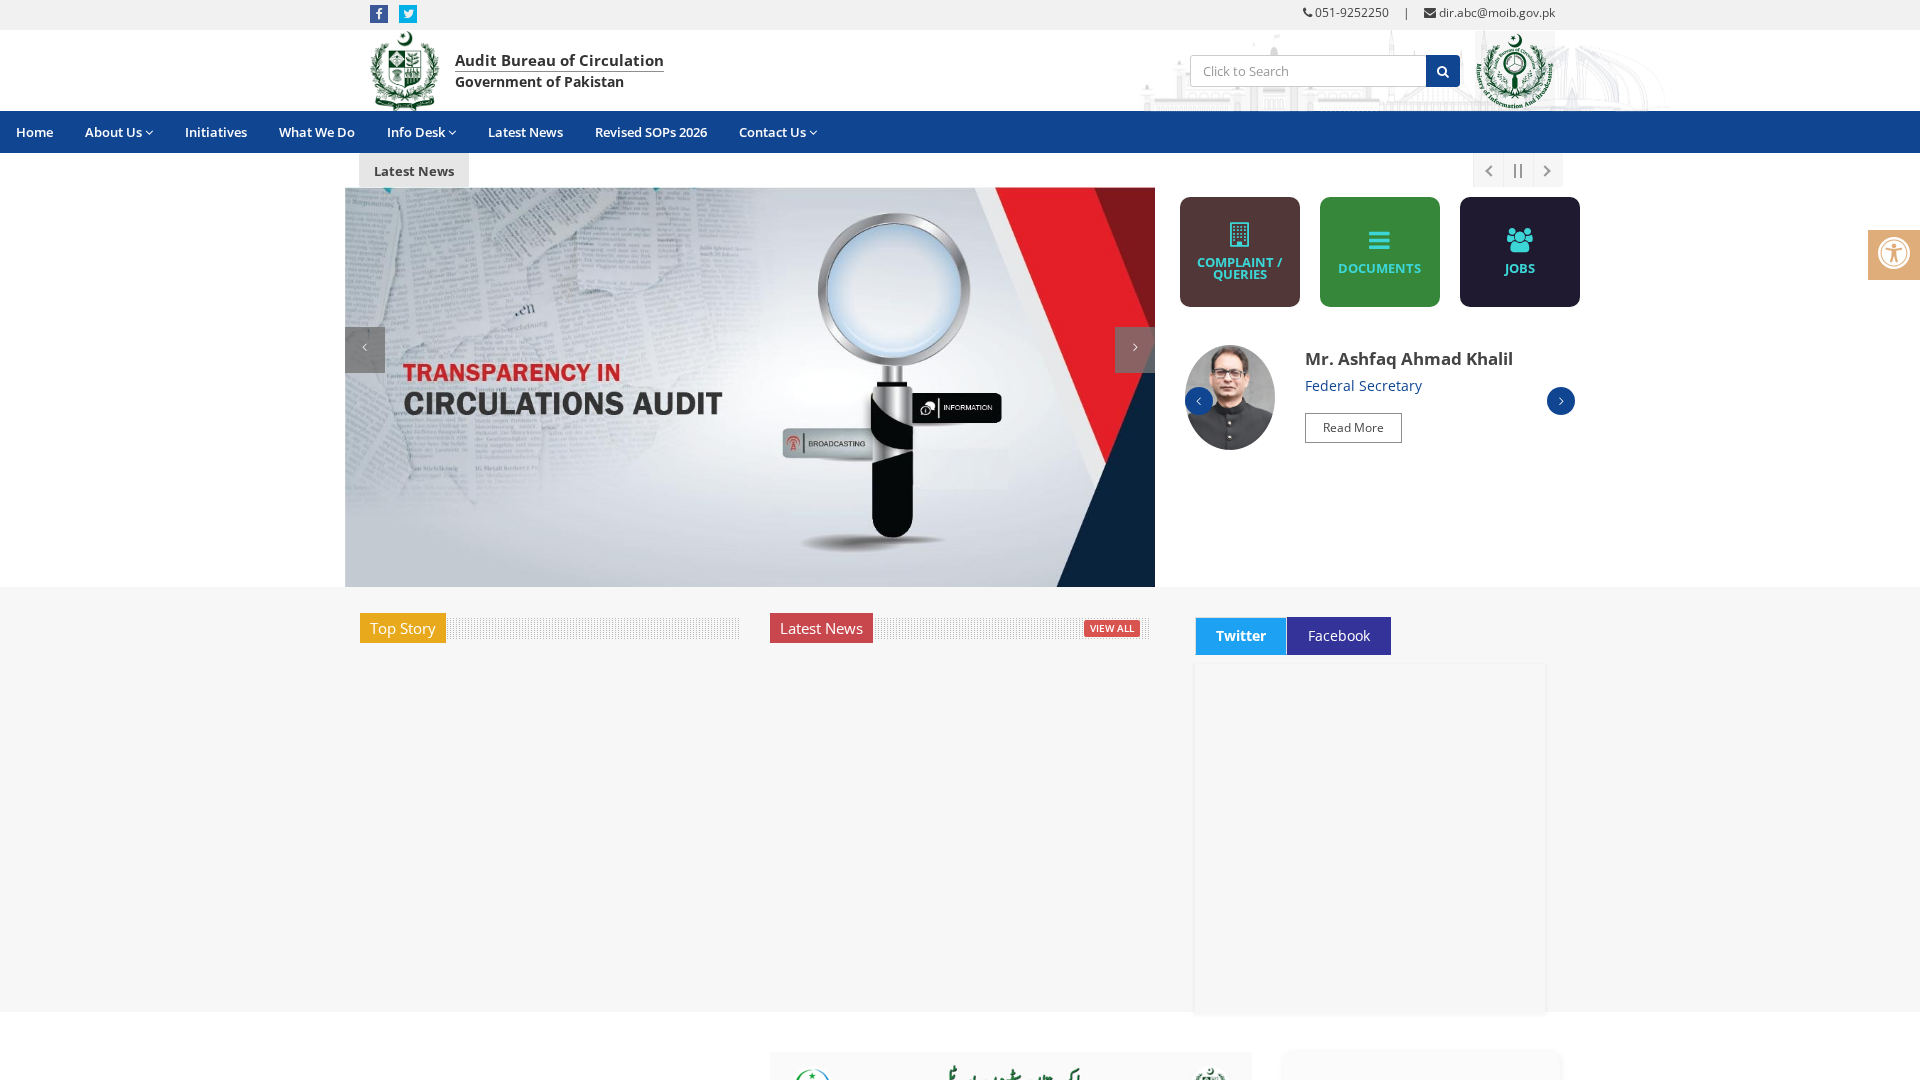Expand the Info Desk dropdown menu

421,132
